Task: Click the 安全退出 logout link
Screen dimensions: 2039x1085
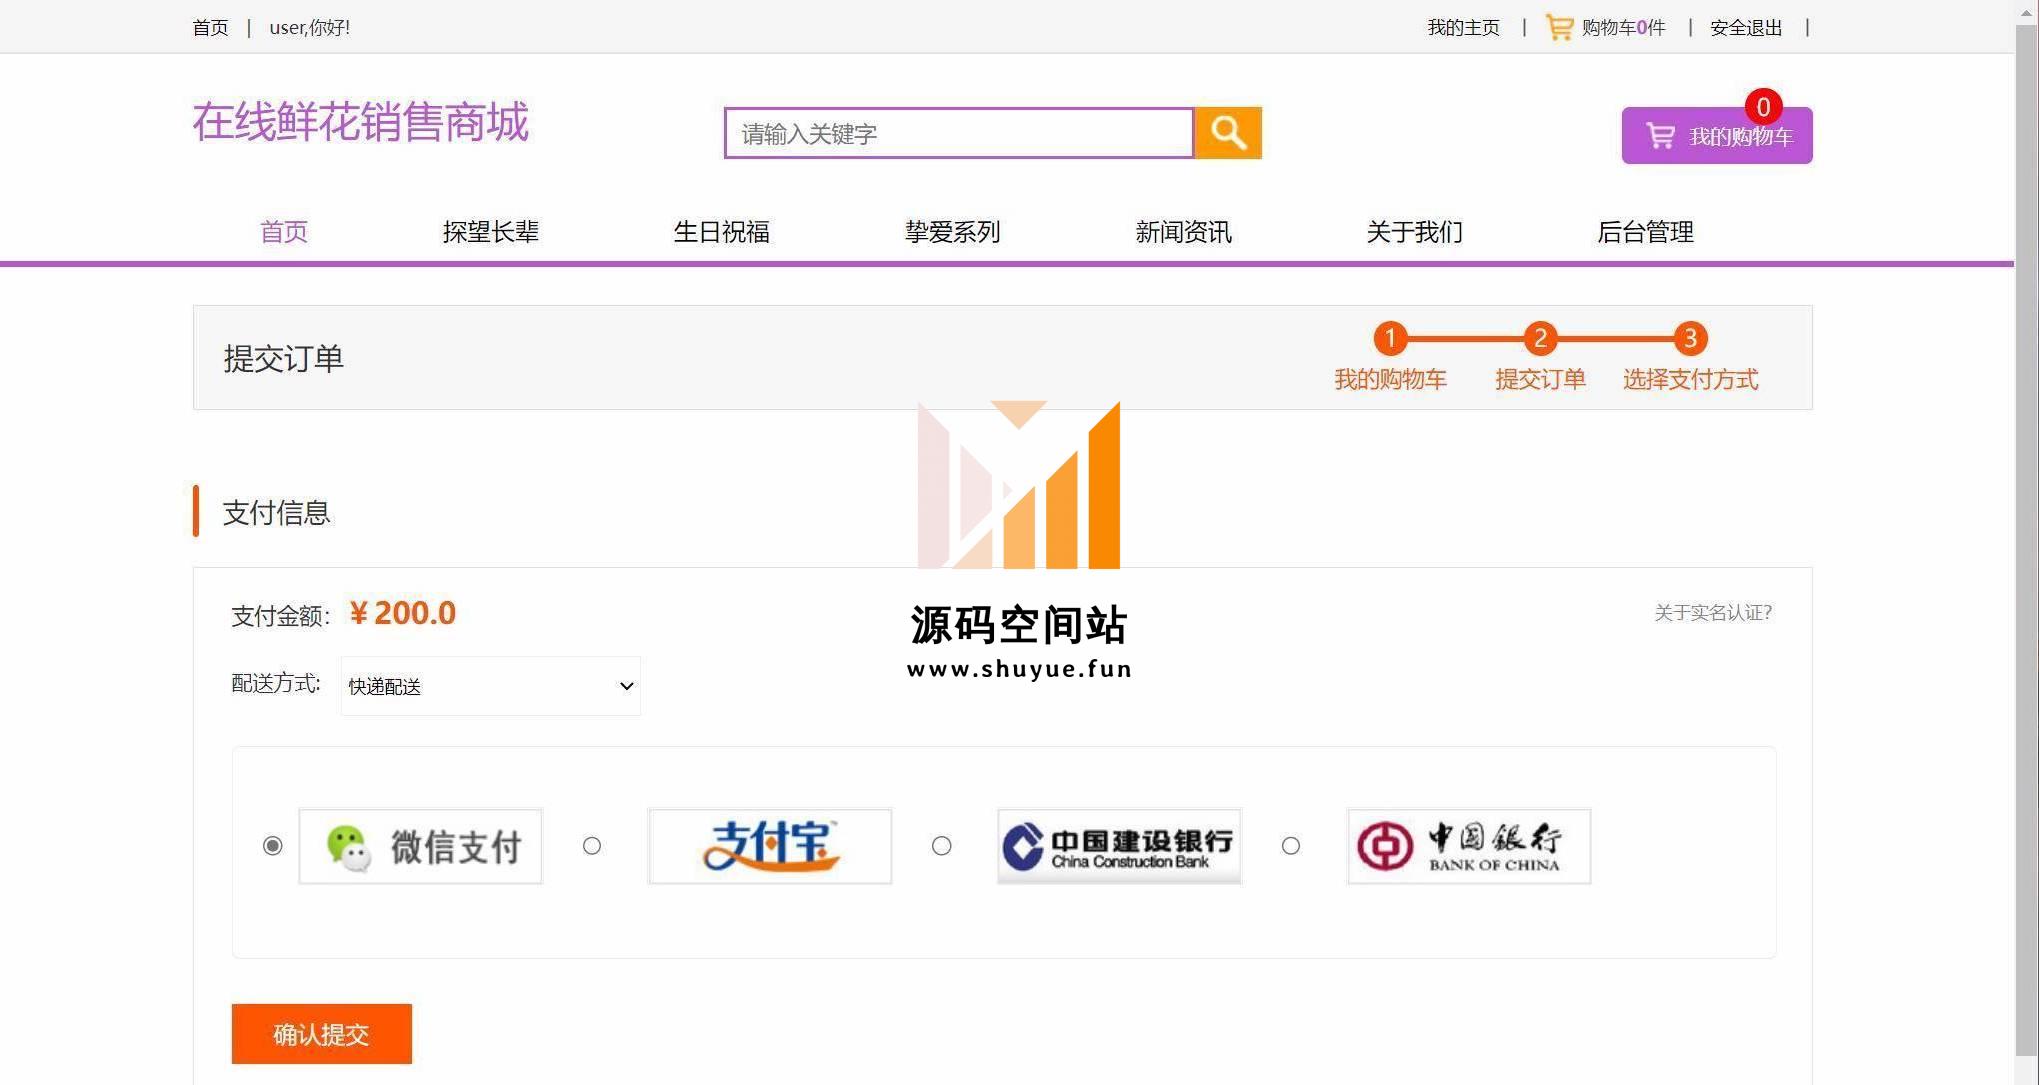Action: (1746, 27)
